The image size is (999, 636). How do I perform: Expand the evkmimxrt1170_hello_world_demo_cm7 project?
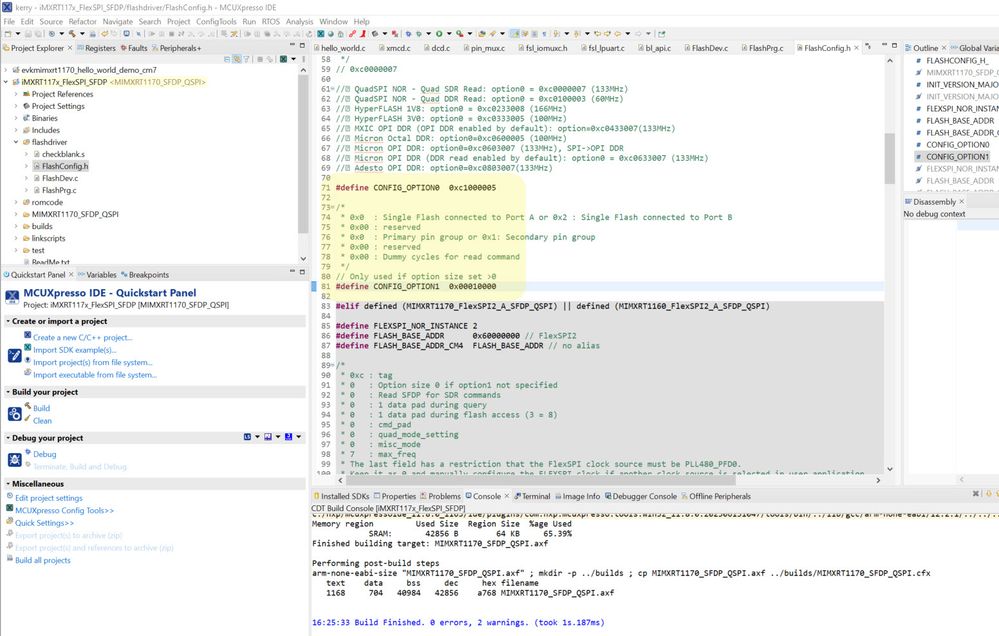6,70
